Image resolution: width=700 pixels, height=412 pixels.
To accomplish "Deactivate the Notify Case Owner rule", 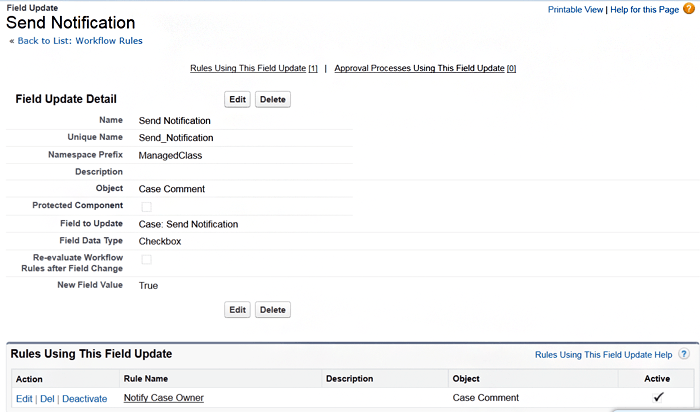I will (x=85, y=398).
